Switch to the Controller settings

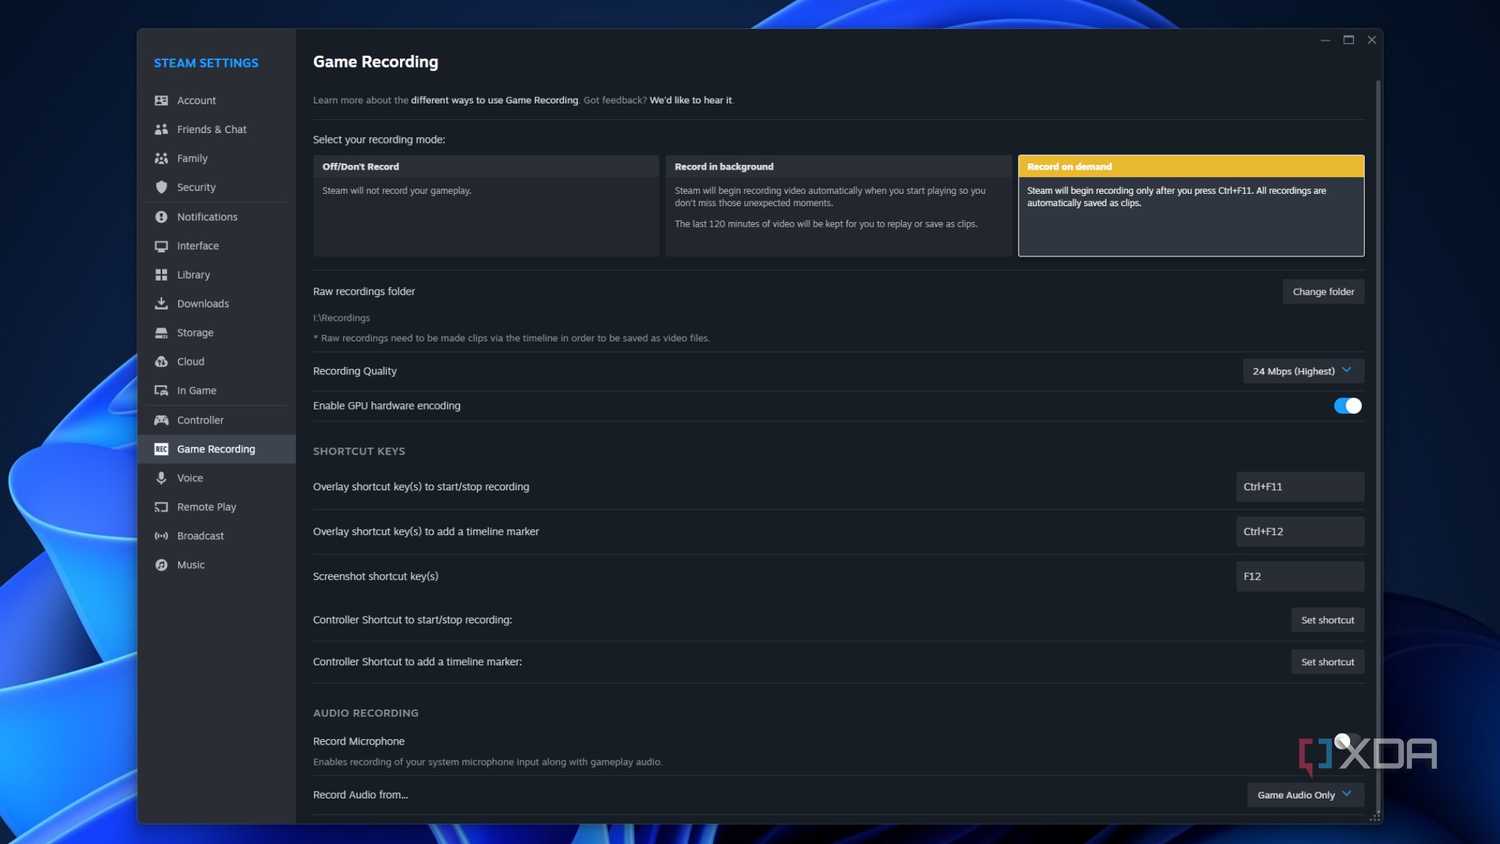217,420
